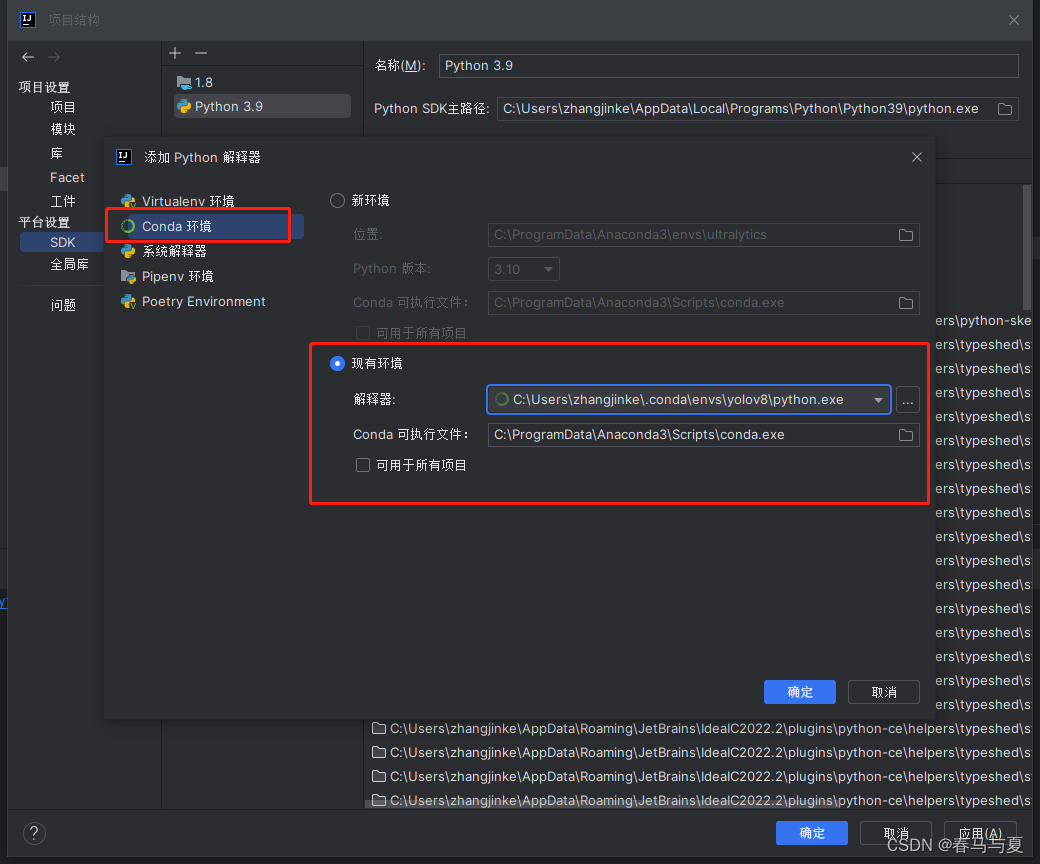The image size is (1040, 864).
Task: Close the 添加 Python 解释器 dialog
Action: [x=917, y=157]
